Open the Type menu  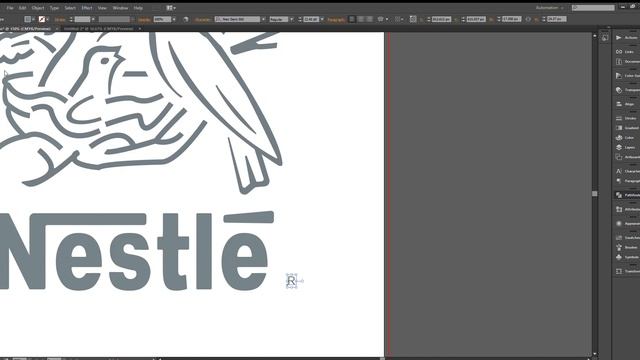tap(54, 8)
